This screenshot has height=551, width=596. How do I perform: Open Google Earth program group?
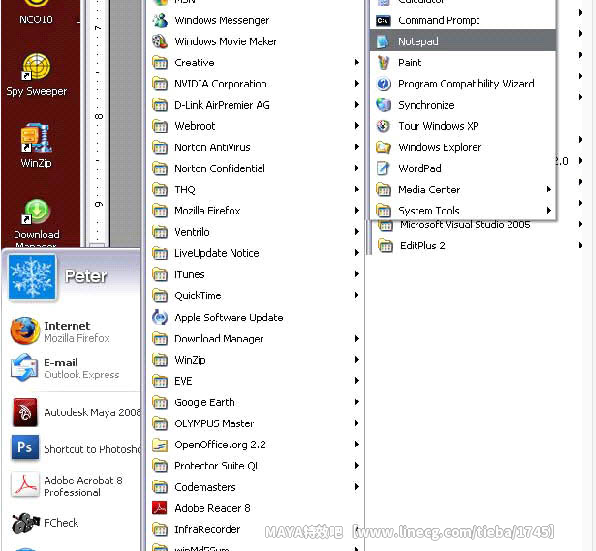255,402
